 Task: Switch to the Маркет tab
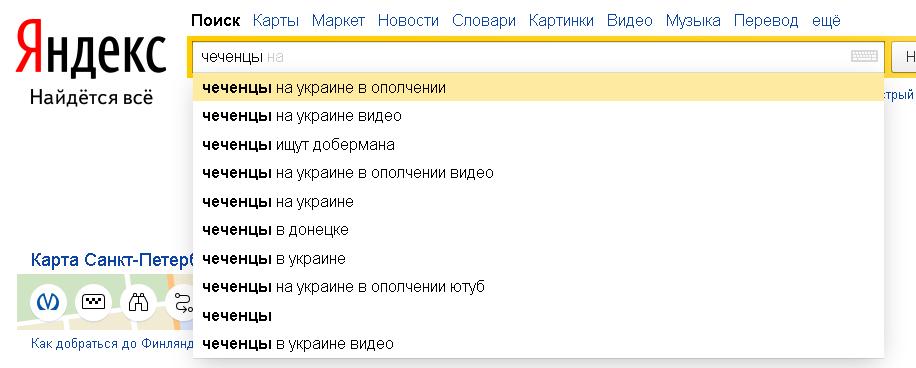tap(338, 21)
